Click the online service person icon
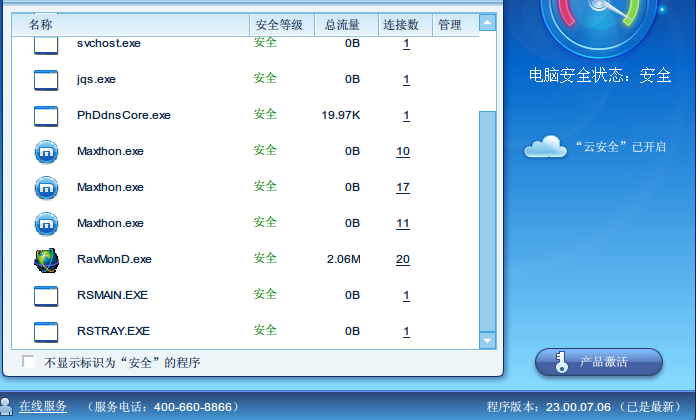Viewport: 696px width, 420px height. tap(6, 407)
